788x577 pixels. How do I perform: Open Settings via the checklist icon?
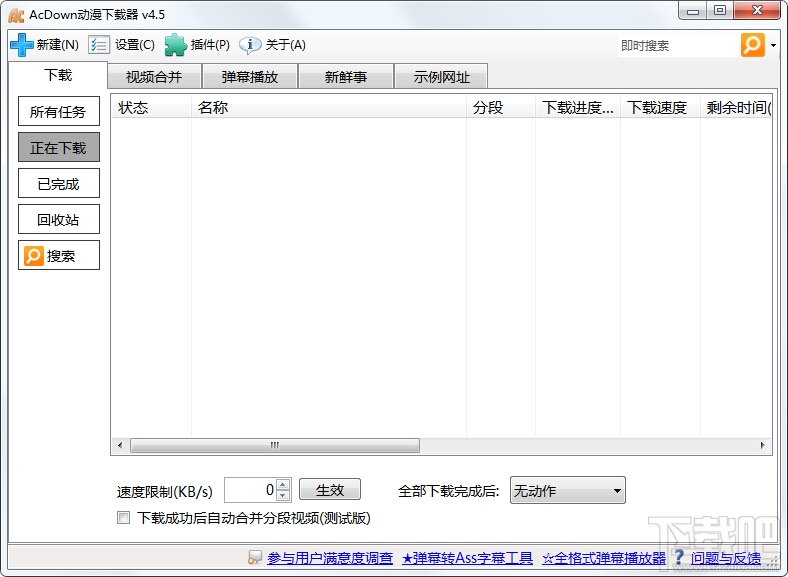99,45
